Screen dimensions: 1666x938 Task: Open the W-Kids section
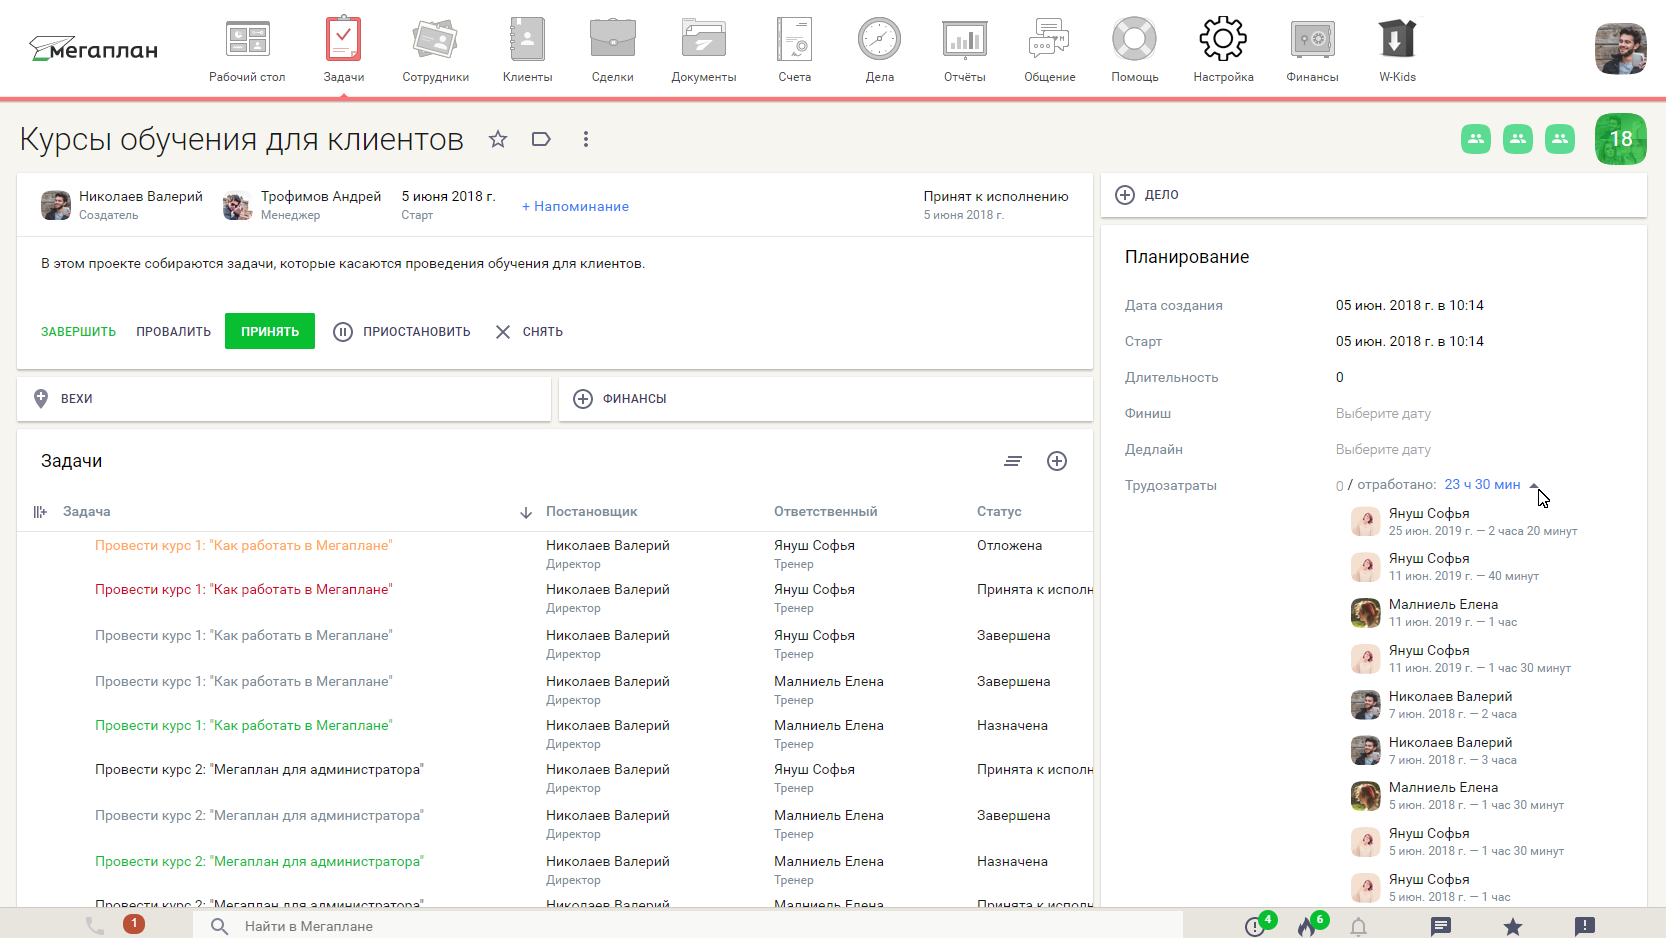(x=1397, y=50)
